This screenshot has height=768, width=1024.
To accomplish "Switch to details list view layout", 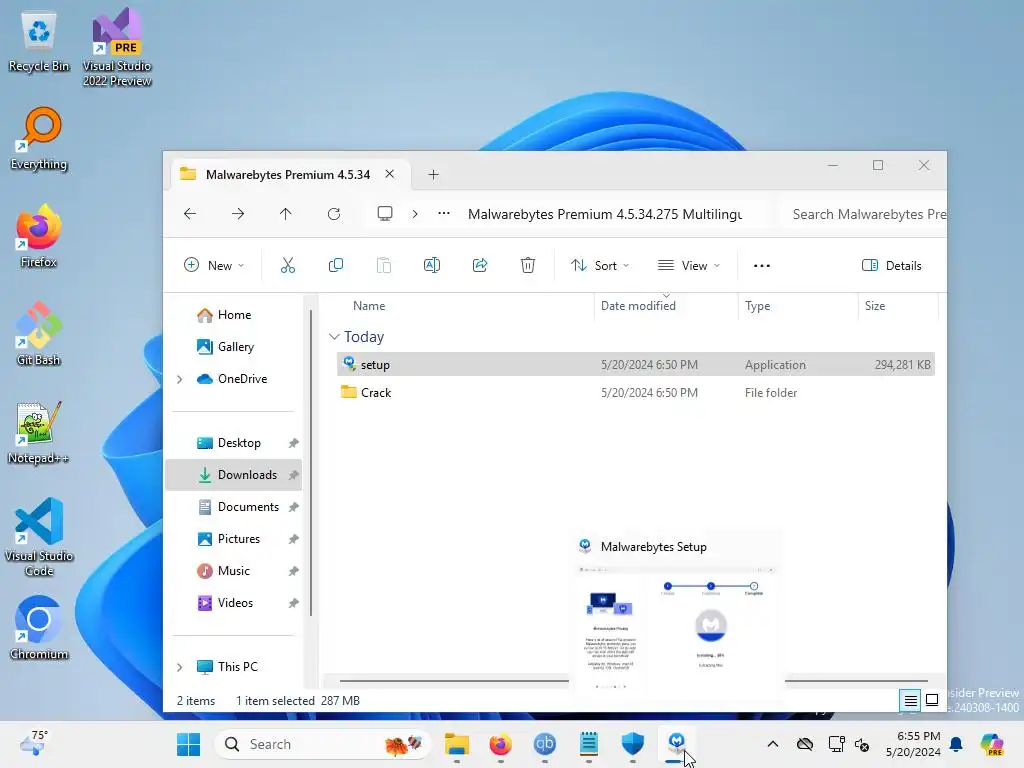I will pyautogui.click(x=910, y=701).
